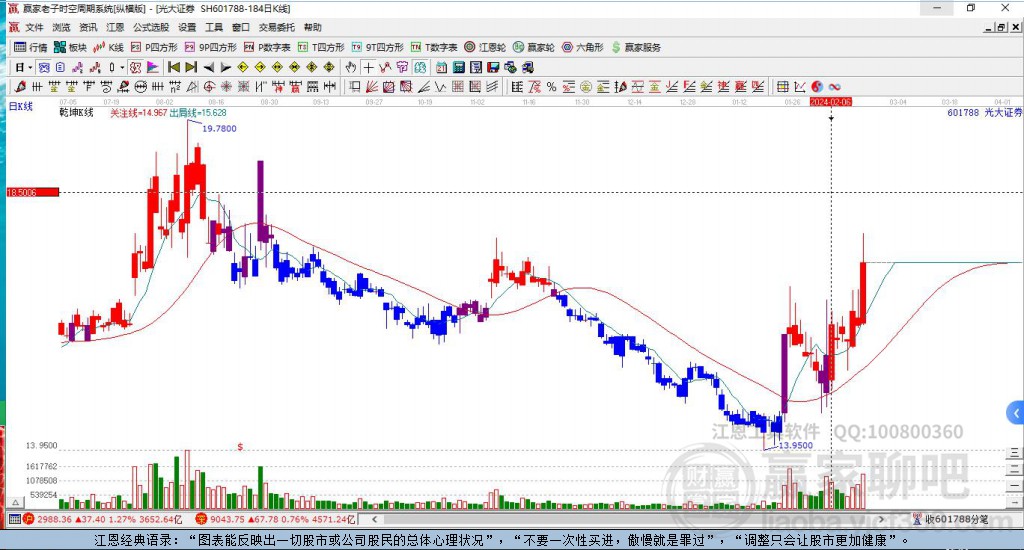Click the black left arrow icon
Image resolution: width=1024 pixels, height=550 pixels.
tap(208, 67)
